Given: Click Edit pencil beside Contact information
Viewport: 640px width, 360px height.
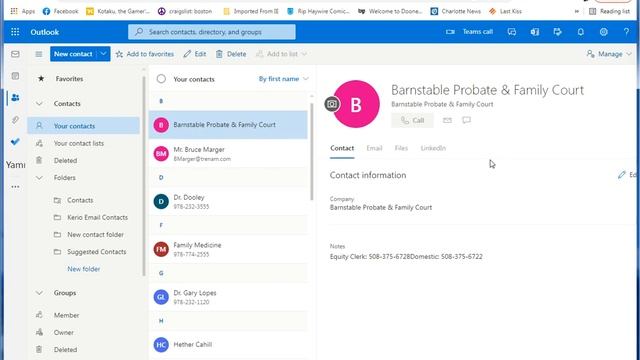Looking at the screenshot, I should [x=627, y=175].
